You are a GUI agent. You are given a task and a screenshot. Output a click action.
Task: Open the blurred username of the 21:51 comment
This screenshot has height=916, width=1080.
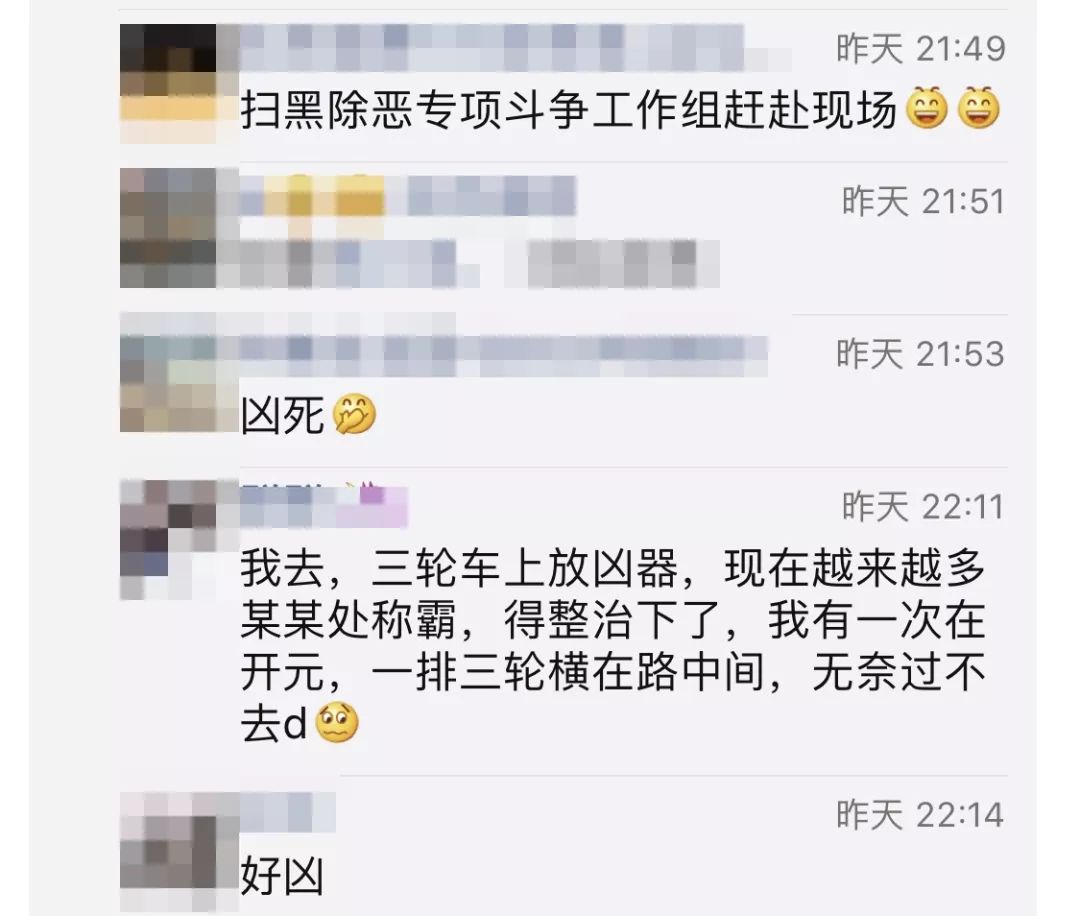pyautogui.click(x=408, y=194)
